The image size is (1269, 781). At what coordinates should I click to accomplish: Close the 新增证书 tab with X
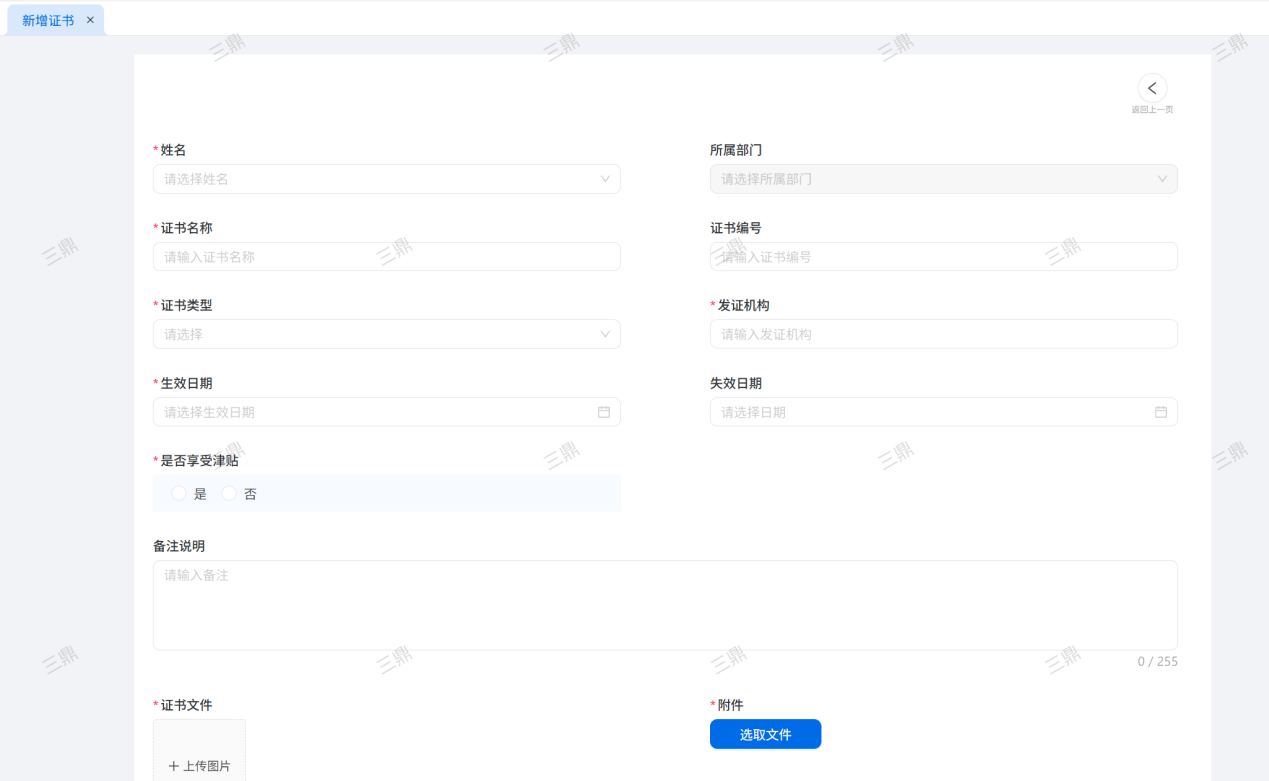tap(90, 20)
